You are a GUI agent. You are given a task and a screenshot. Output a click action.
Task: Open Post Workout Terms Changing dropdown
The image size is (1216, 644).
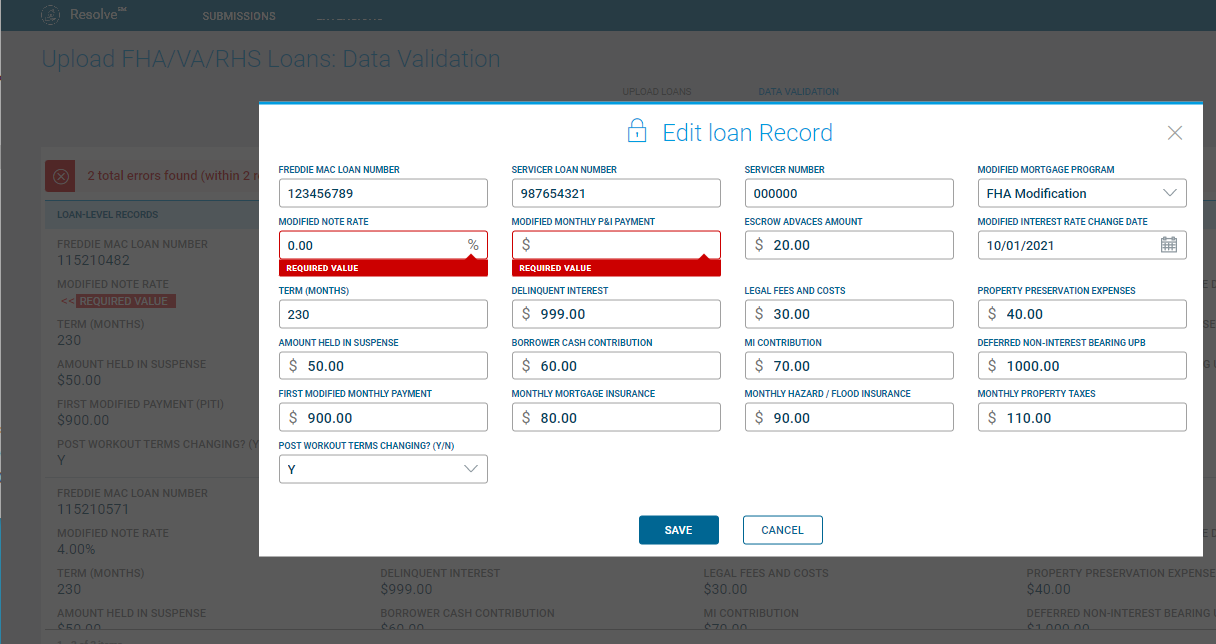pyautogui.click(x=383, y=469)
